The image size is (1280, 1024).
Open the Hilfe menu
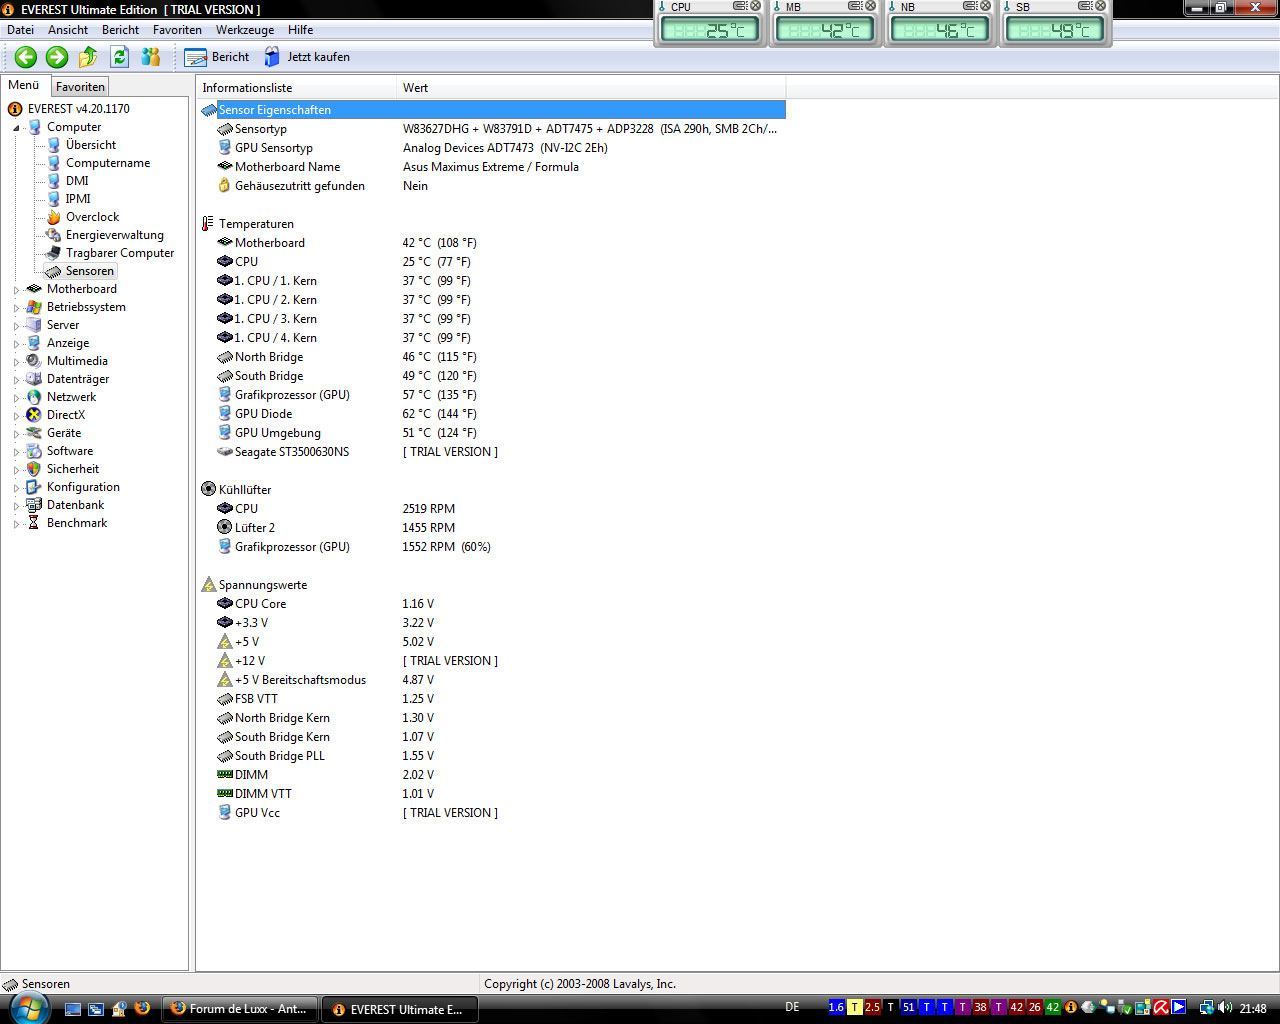(300, 30)
